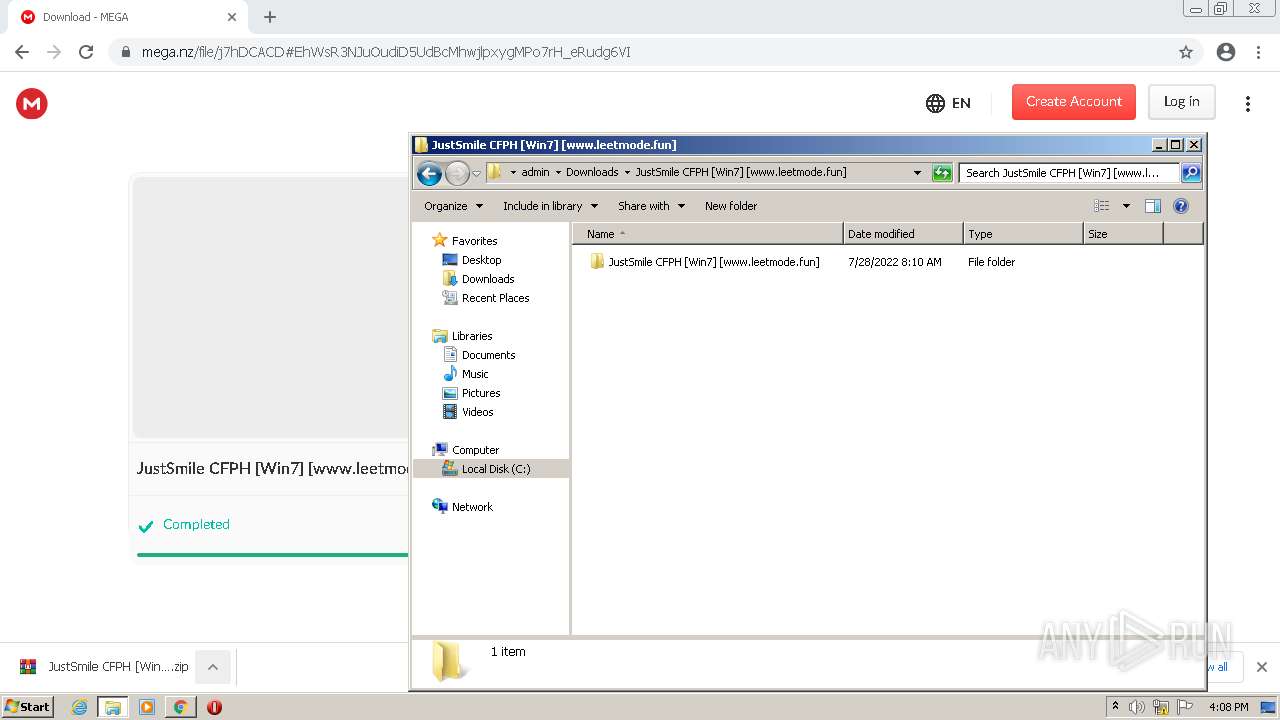Switch to Chrome via taskbar icon
The width and height of the screenshot is (1280, 720).
pyautogui.click(x=180, y=707)
